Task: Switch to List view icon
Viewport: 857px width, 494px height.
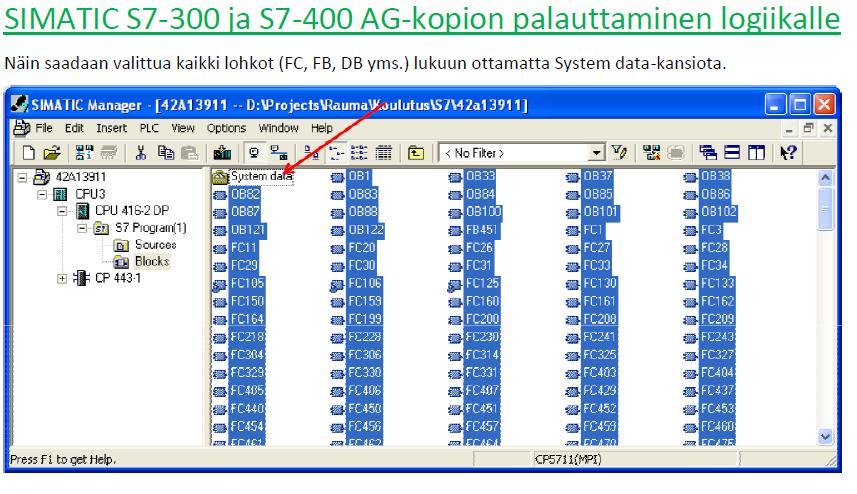Action: (x=359, y=153)
